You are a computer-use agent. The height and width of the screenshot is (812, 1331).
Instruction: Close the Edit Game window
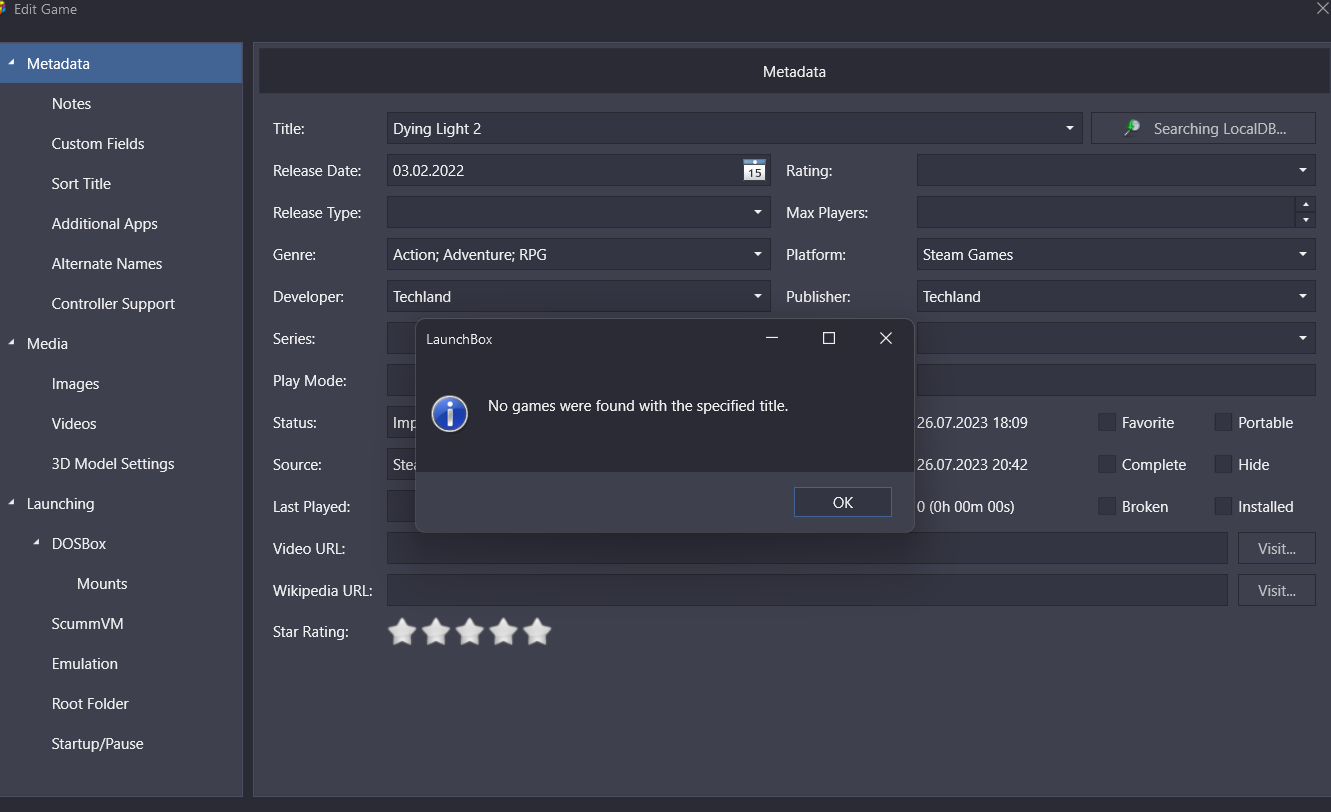(1321, 8)
